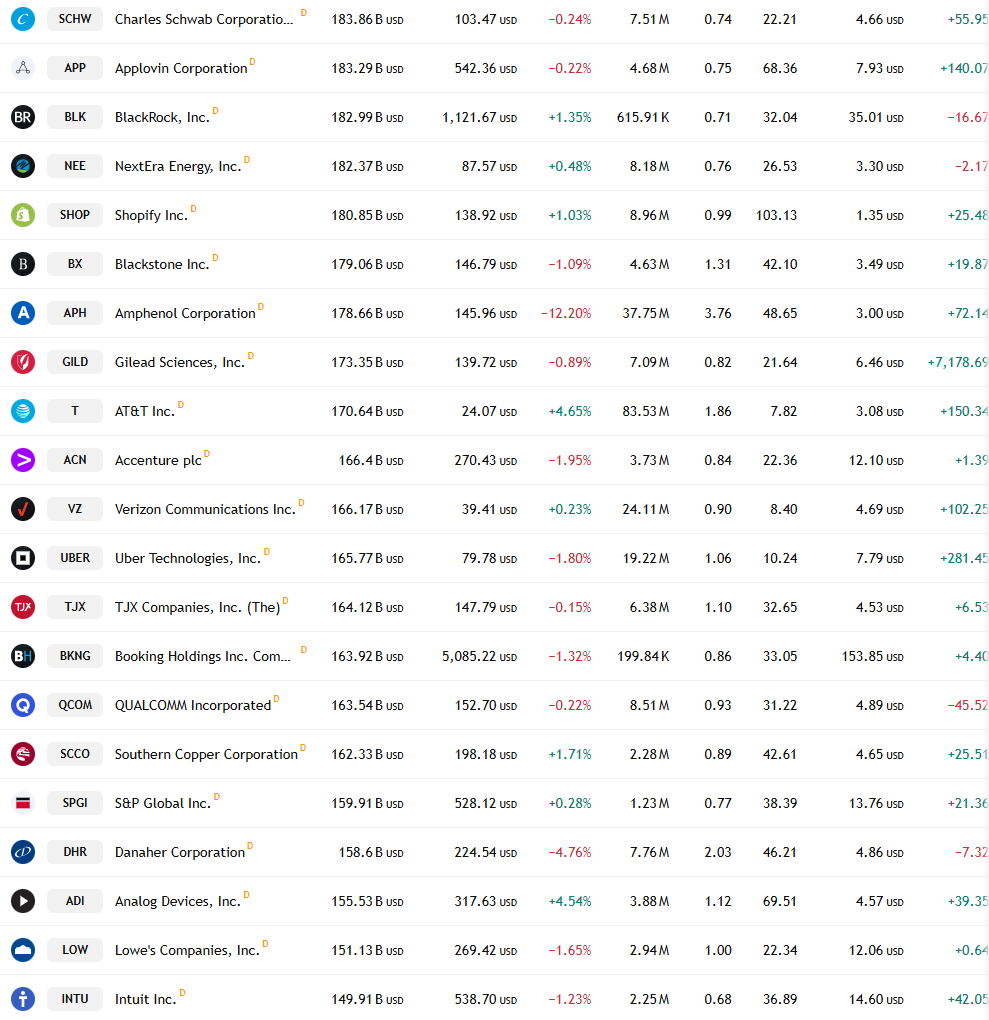
Task: Open the Shopify Inc. name link
Action: tap(151, 215)
